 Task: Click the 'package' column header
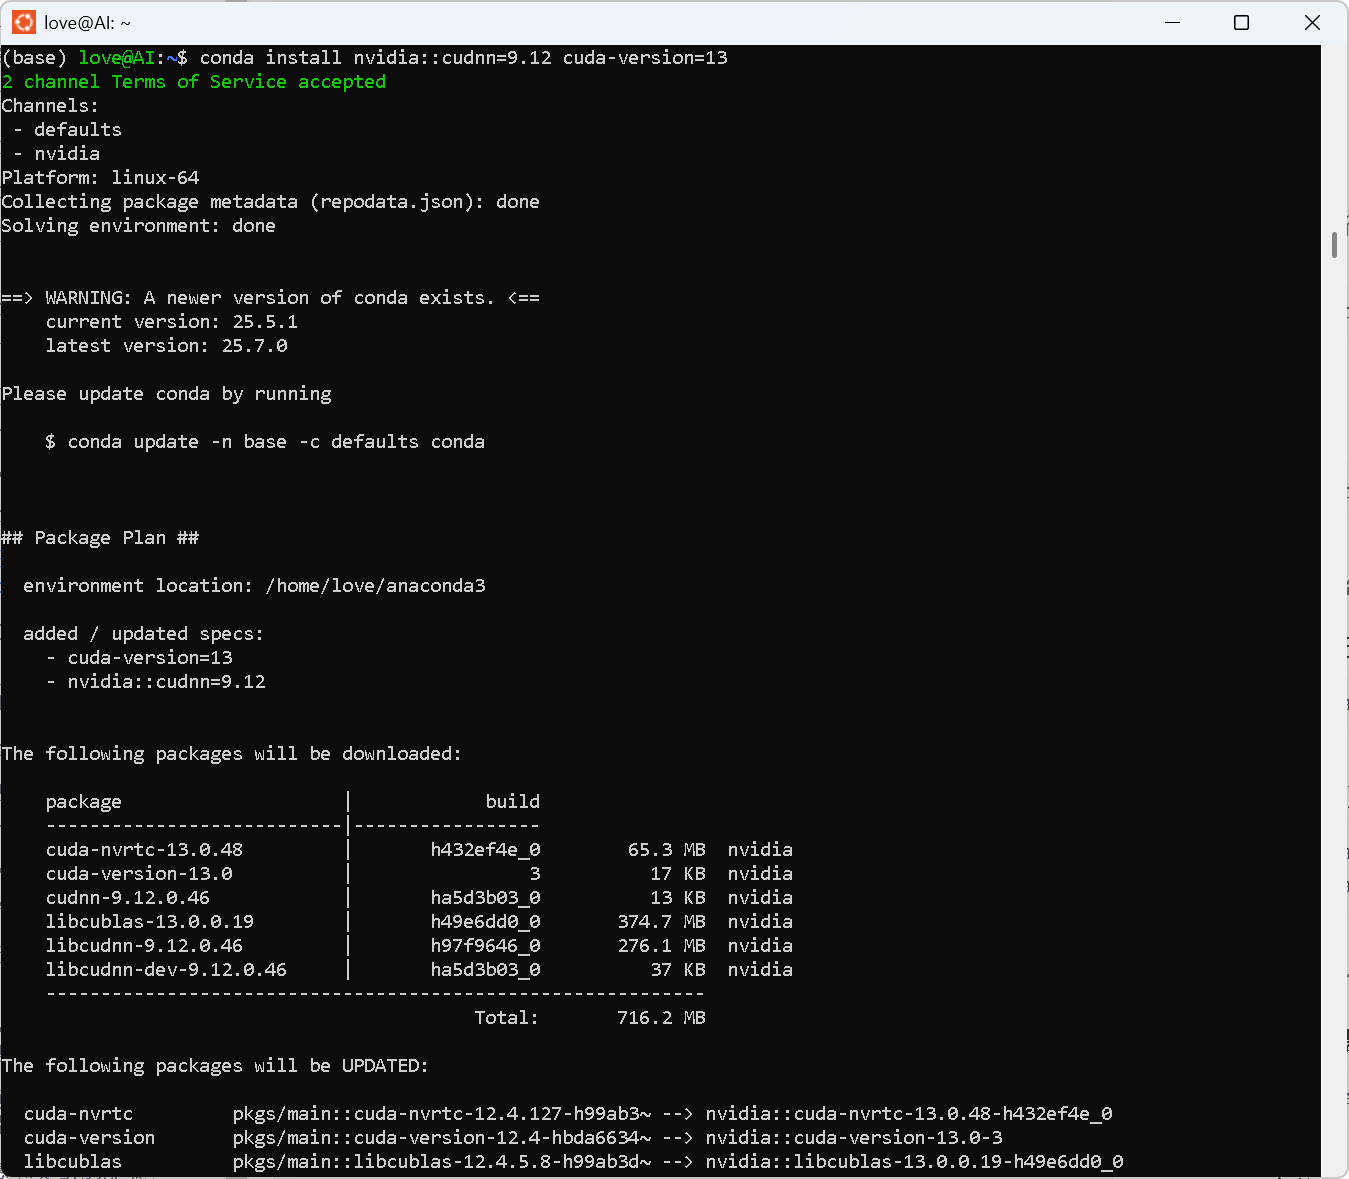click(84, 802)
